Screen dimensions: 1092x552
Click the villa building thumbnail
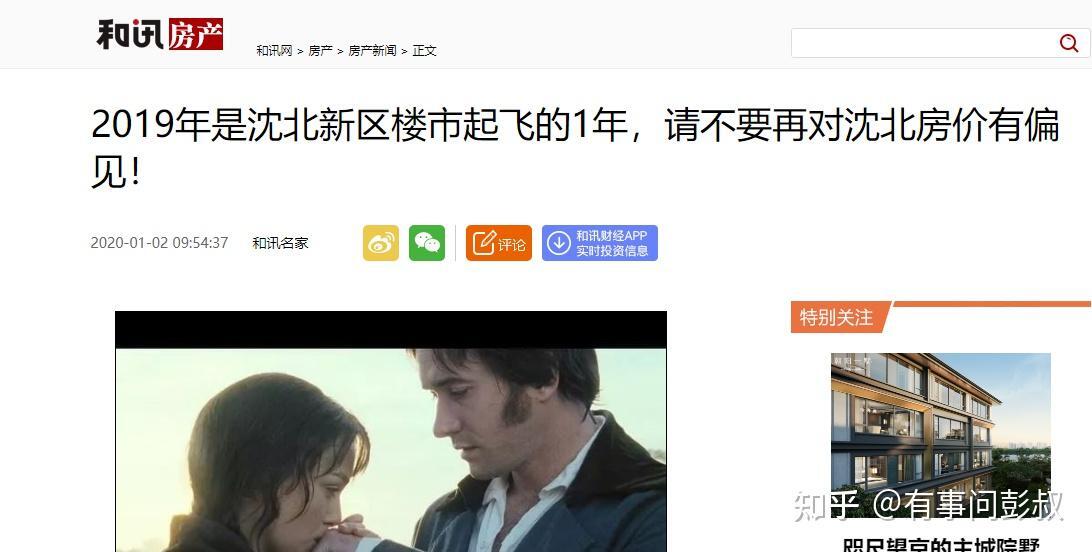[941, 435]
